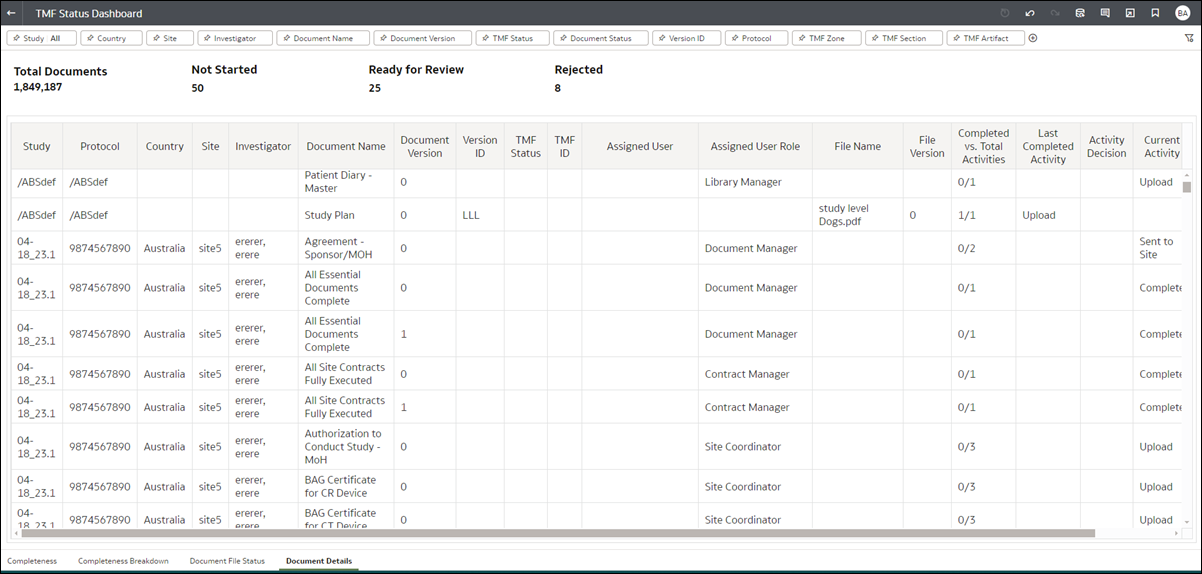Toggle the pin on Investigator filter
The height and width of the screenshot is (574, 1202).
pyautogui.click(x=207, y=38)
